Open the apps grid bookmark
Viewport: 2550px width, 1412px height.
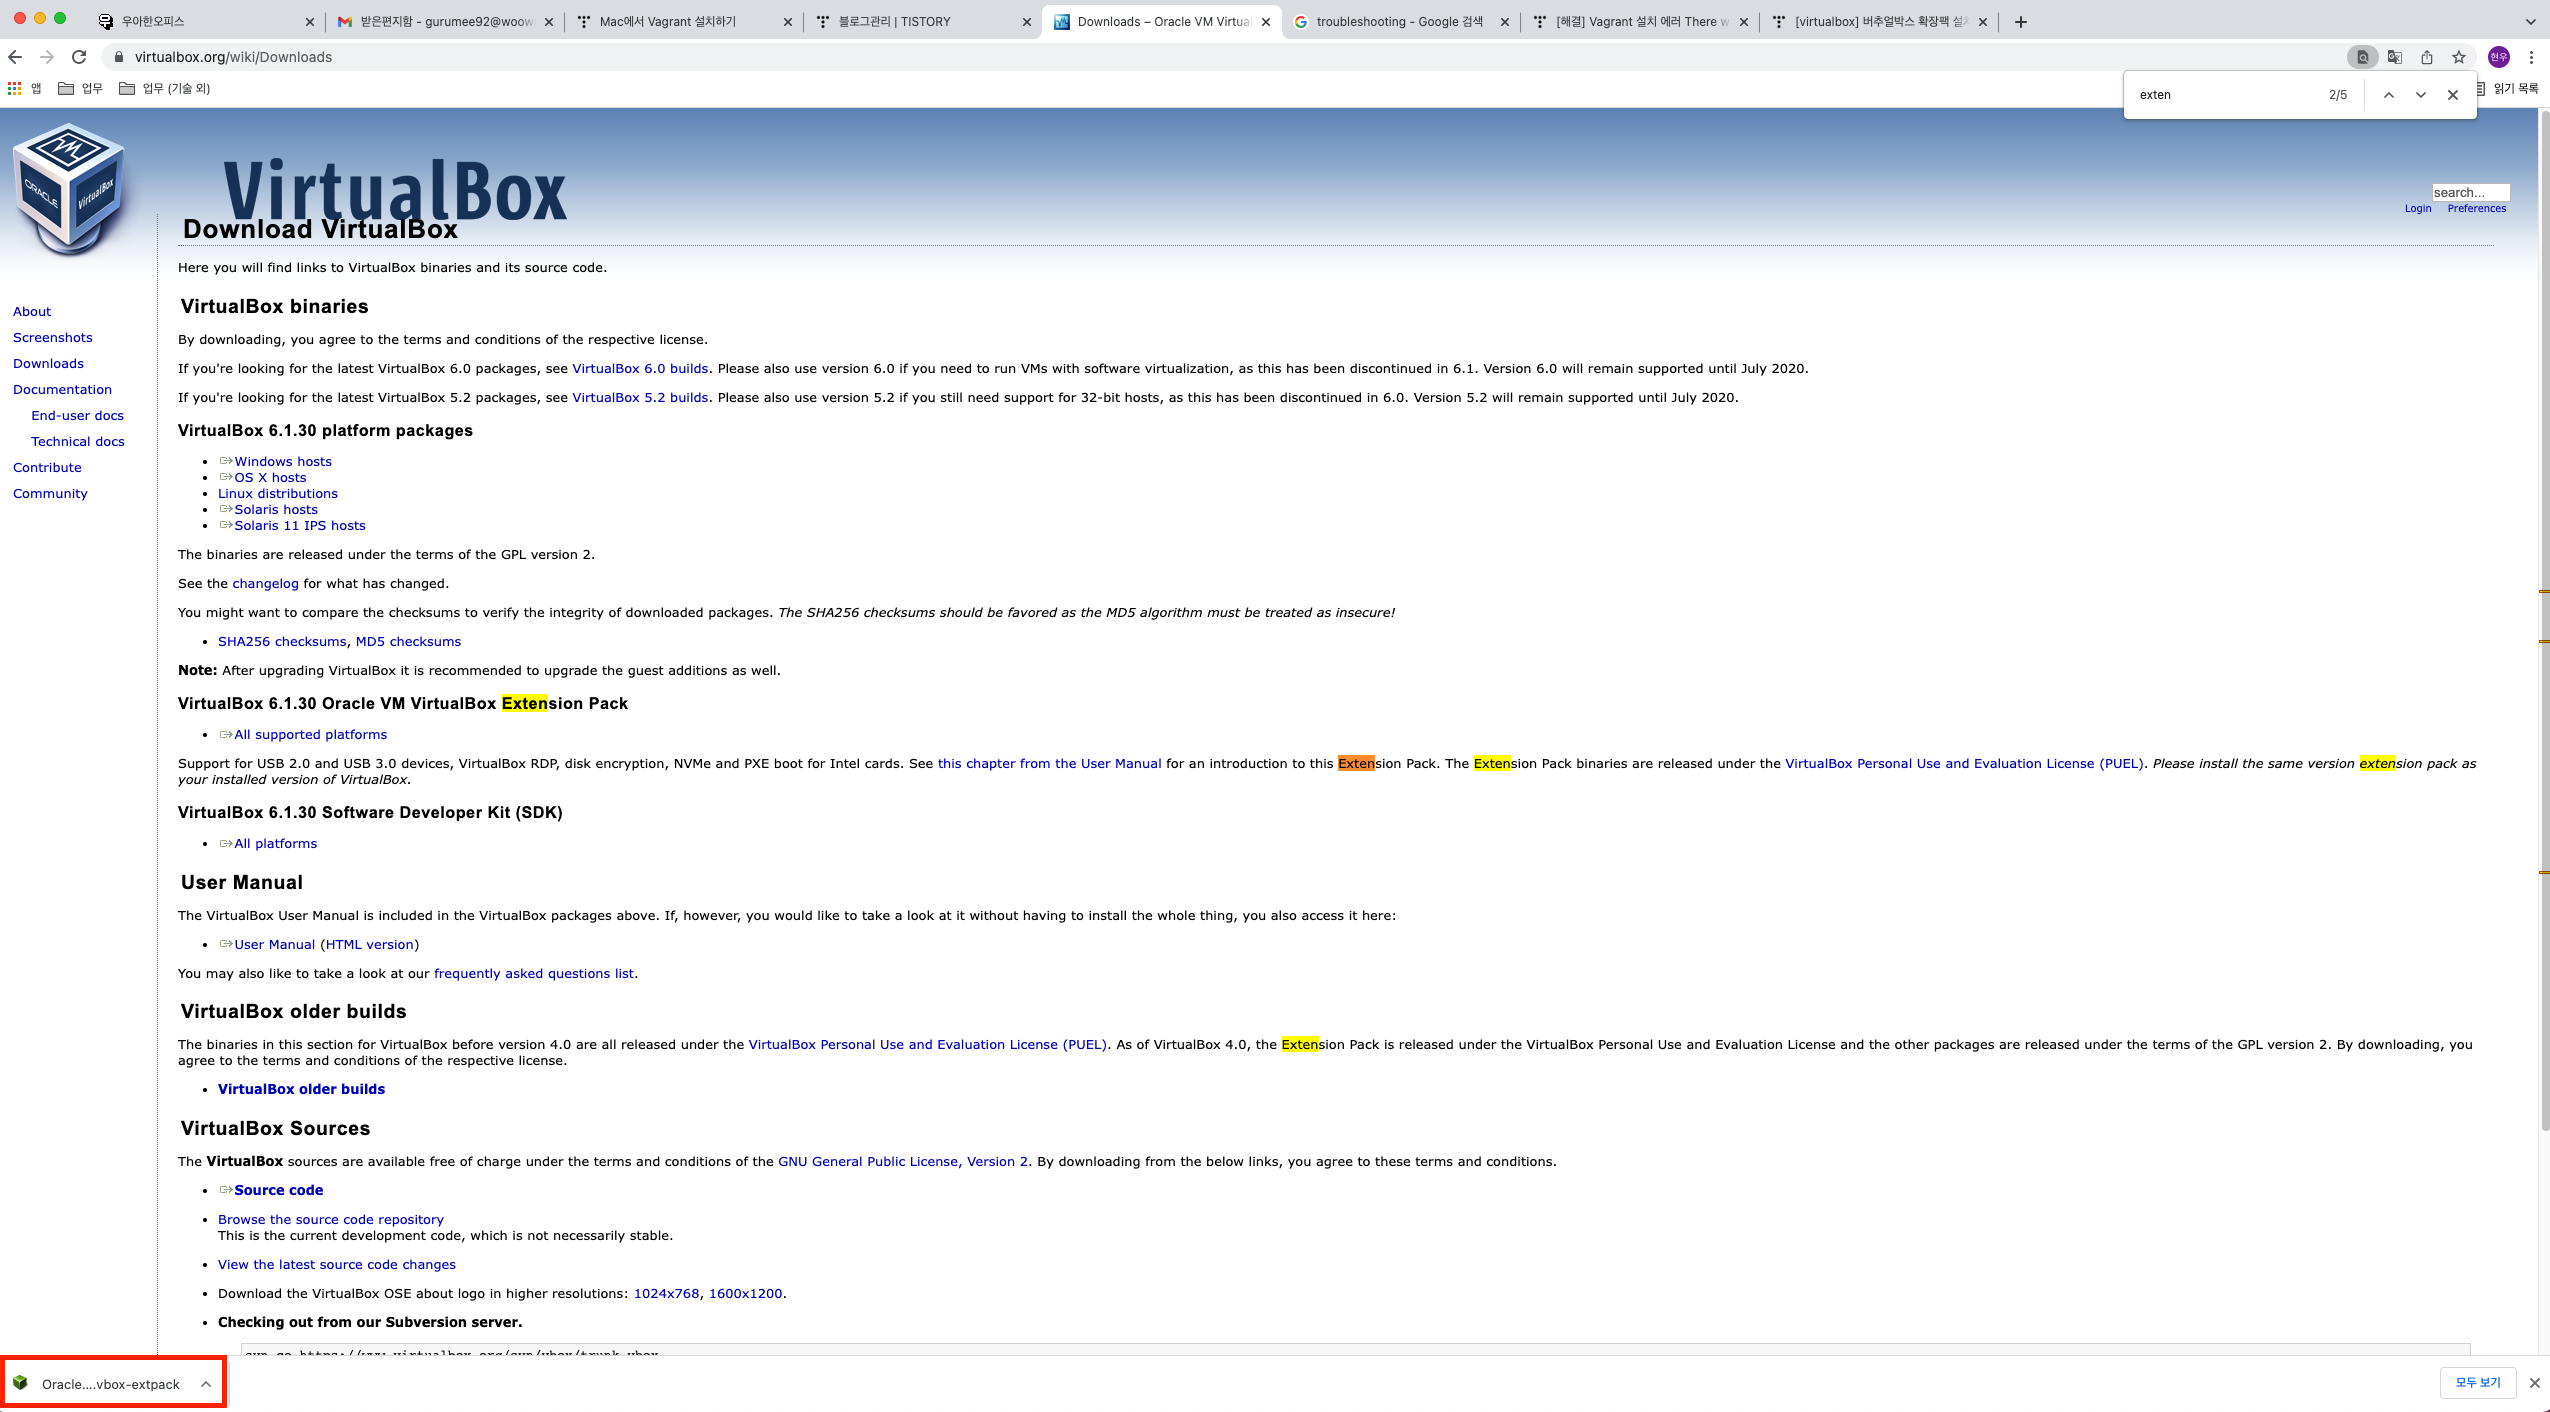[24, 88]
